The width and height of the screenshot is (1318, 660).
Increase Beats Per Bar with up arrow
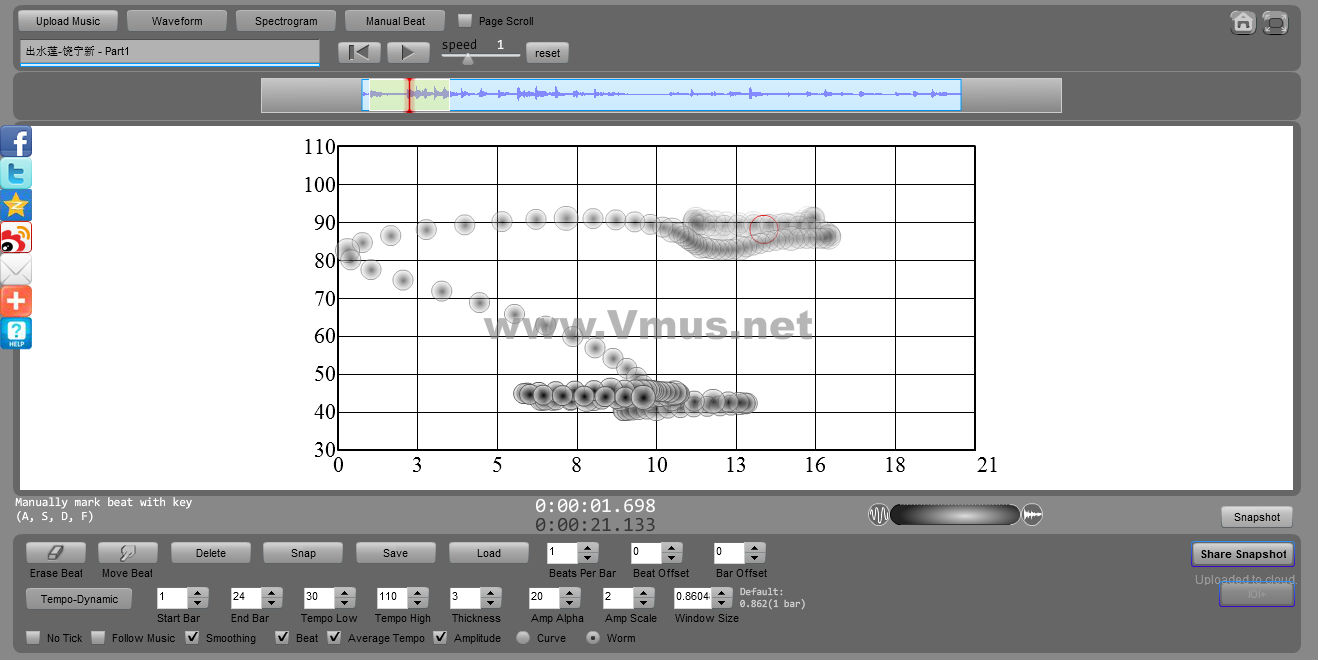tap(588, 547)
